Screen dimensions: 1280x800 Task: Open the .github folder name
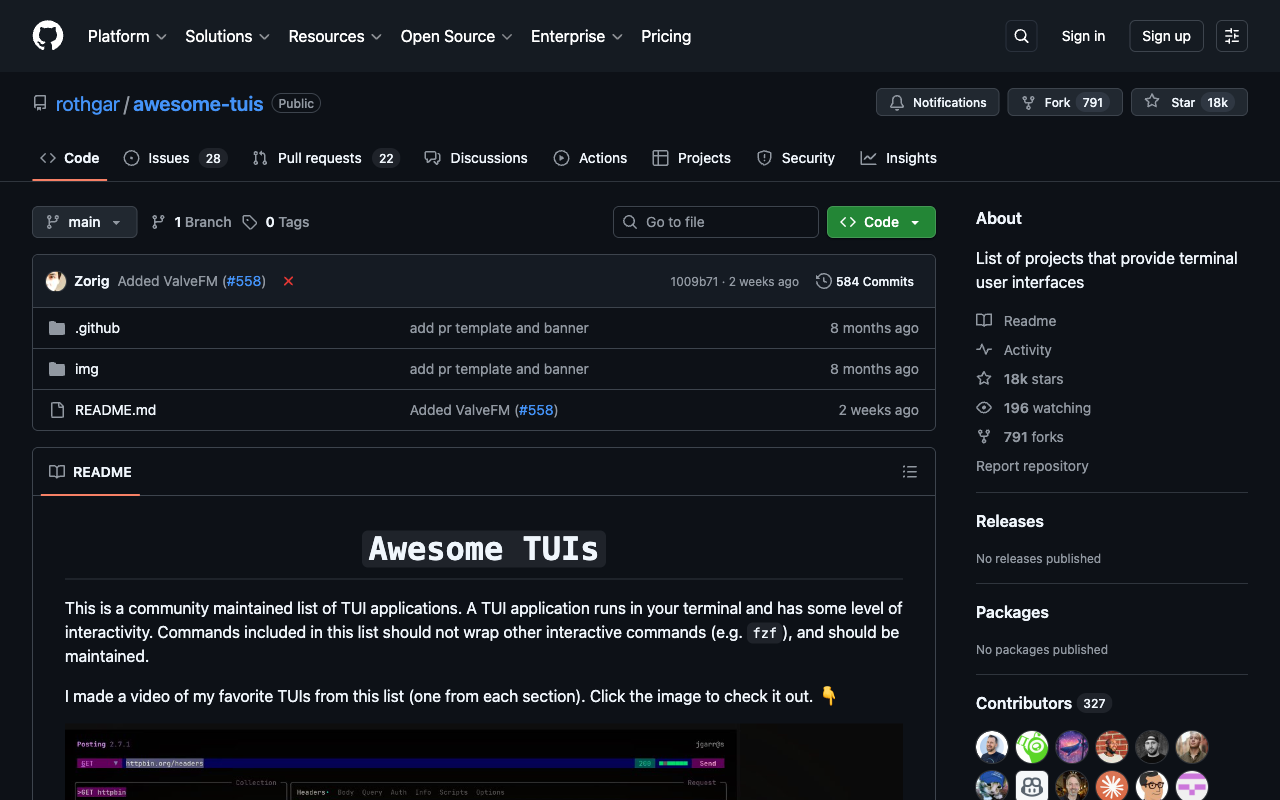(x=97, y=328)
